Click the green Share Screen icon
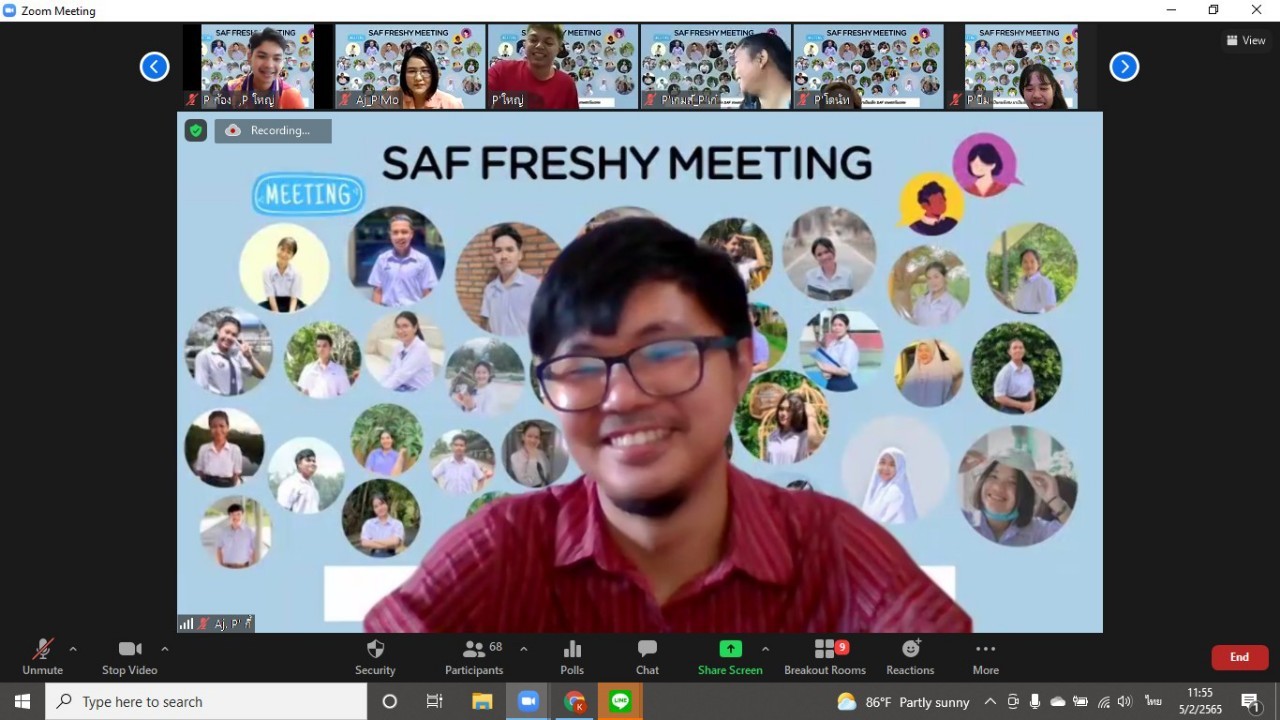This screenshot has width=1280, height=720. (x=730, y=650)
